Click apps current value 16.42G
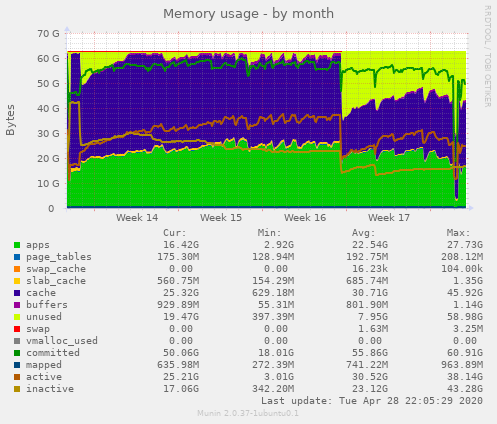 pos(181,245)
